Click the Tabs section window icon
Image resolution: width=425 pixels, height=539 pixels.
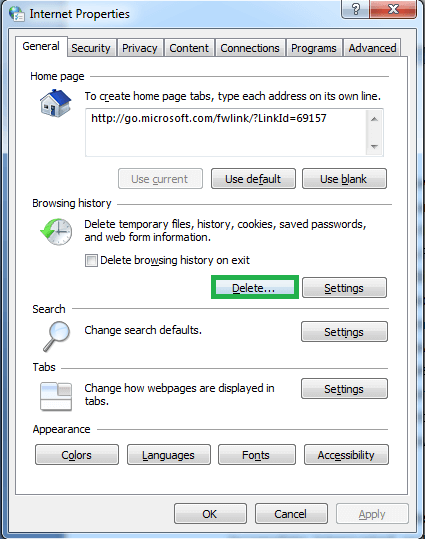pyautogui.click(x=56, y=396)
